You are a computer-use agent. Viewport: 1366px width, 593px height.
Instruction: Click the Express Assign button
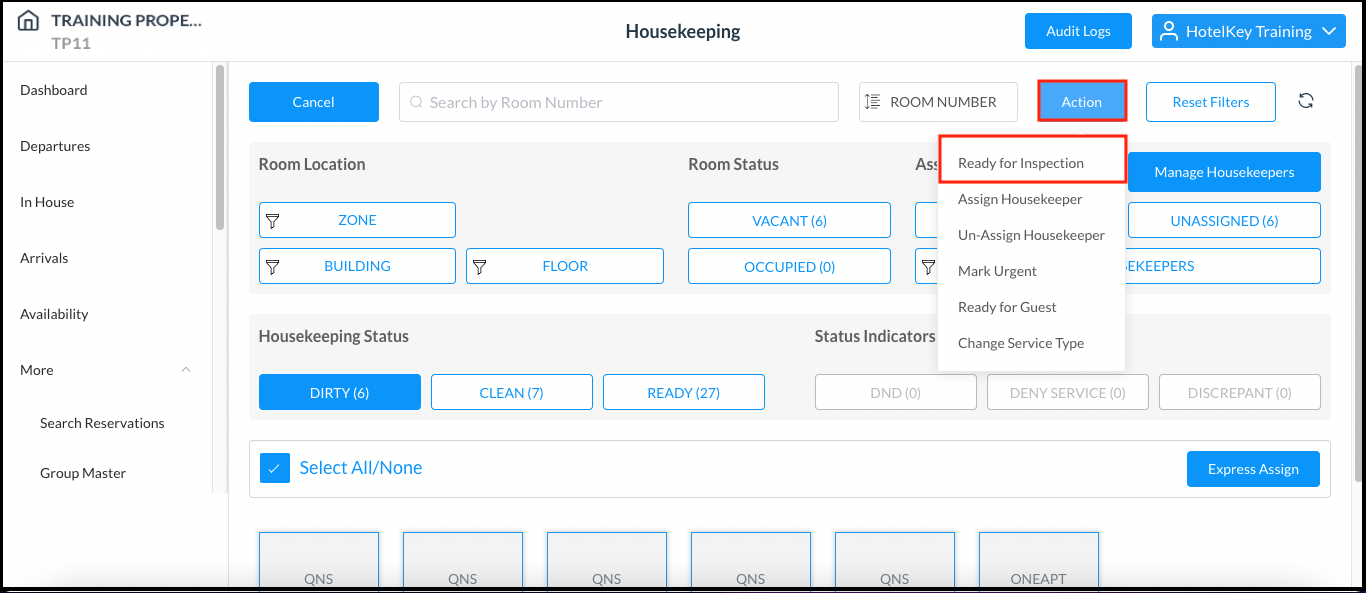[1253, 468]
